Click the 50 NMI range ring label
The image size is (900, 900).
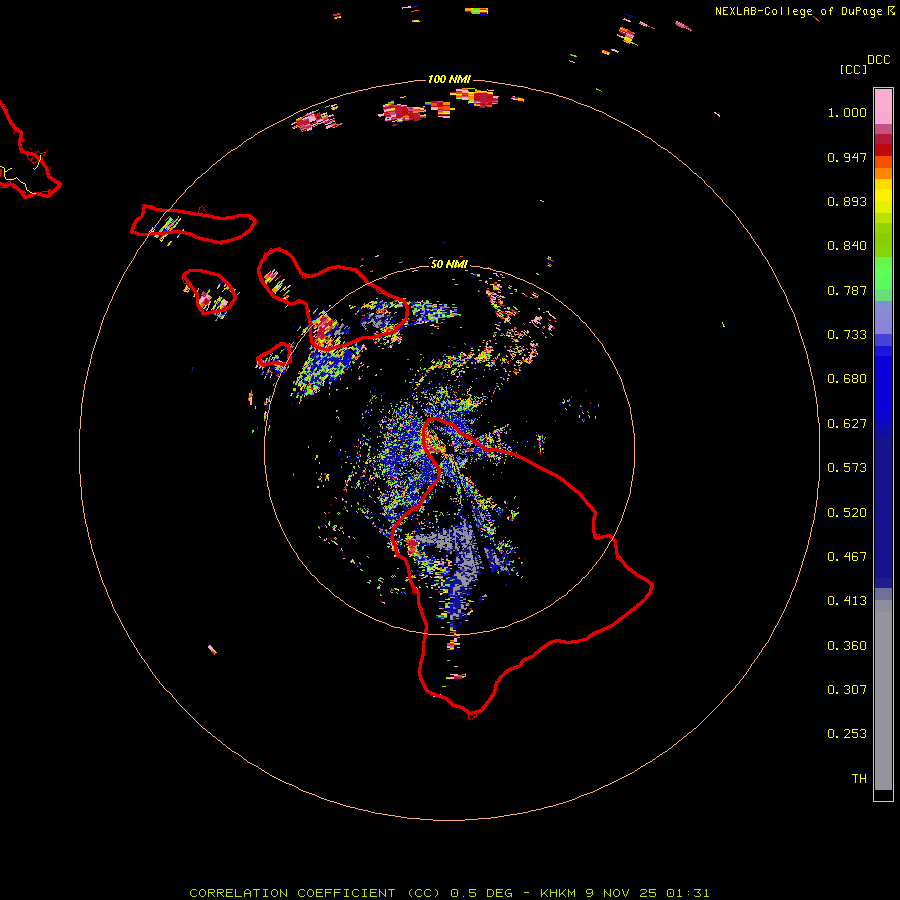click(449, 264)
